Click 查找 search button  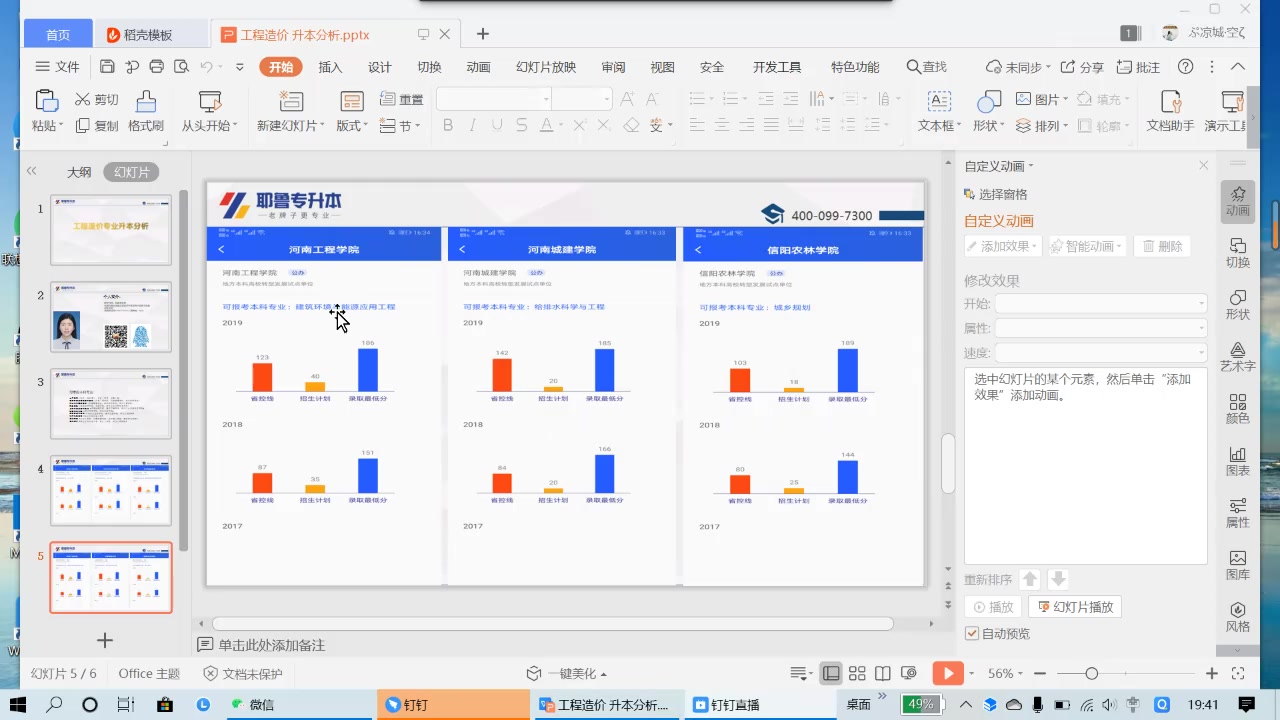pyautogui.click(x=927, y=67)
